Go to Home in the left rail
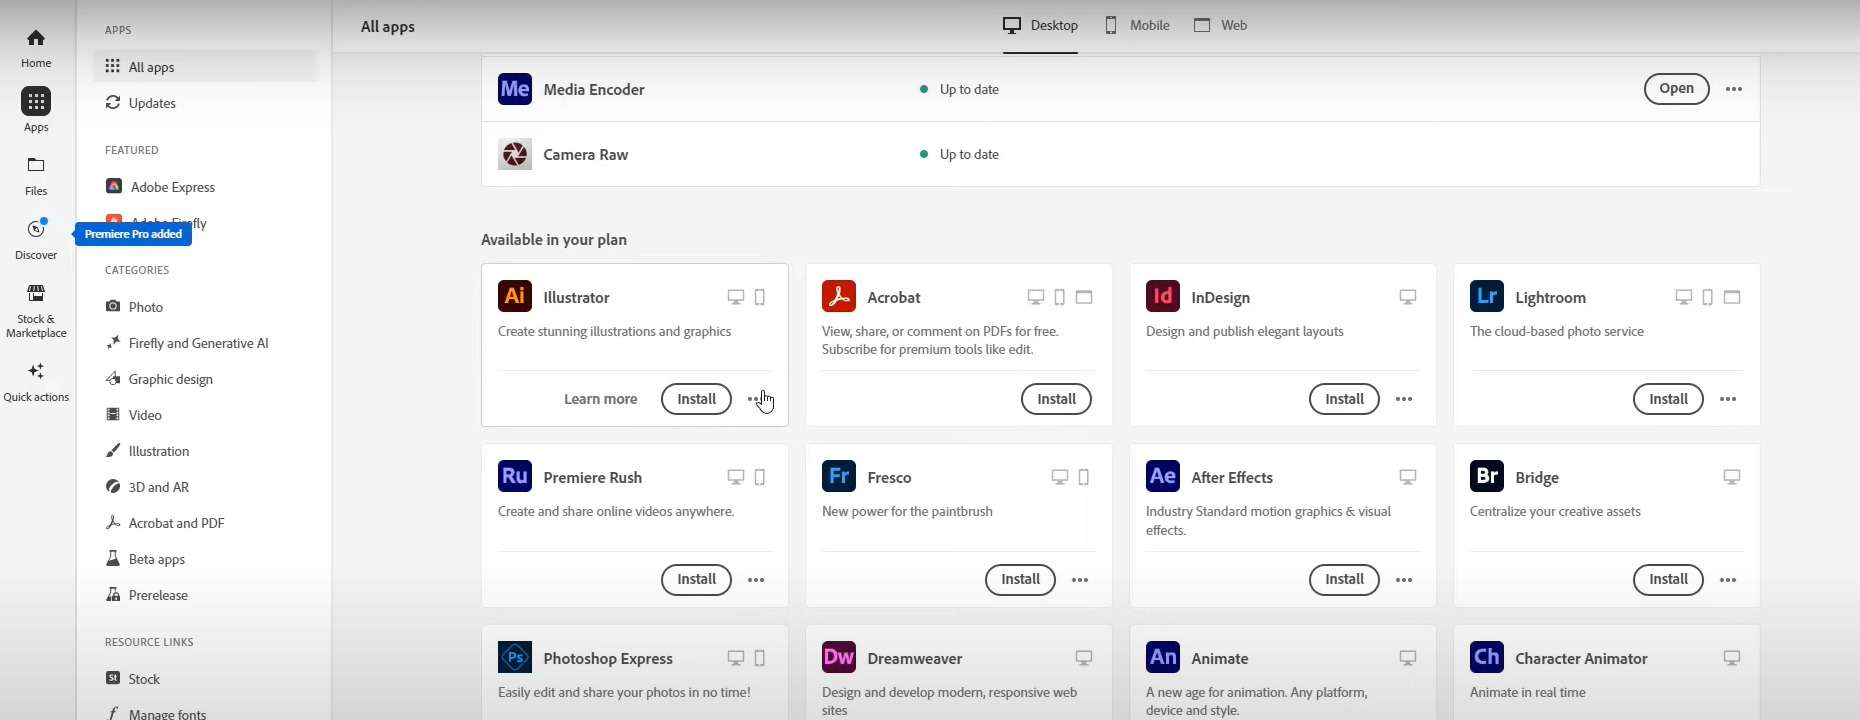 click(x=36, y=47)
